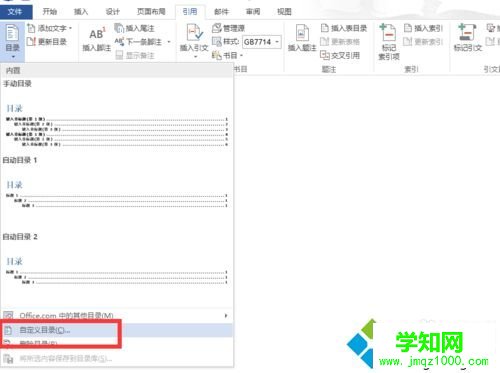This screenshot has width=500, height=373.
Task: Click the 插入脚注 label text
Action: point(97,48)
